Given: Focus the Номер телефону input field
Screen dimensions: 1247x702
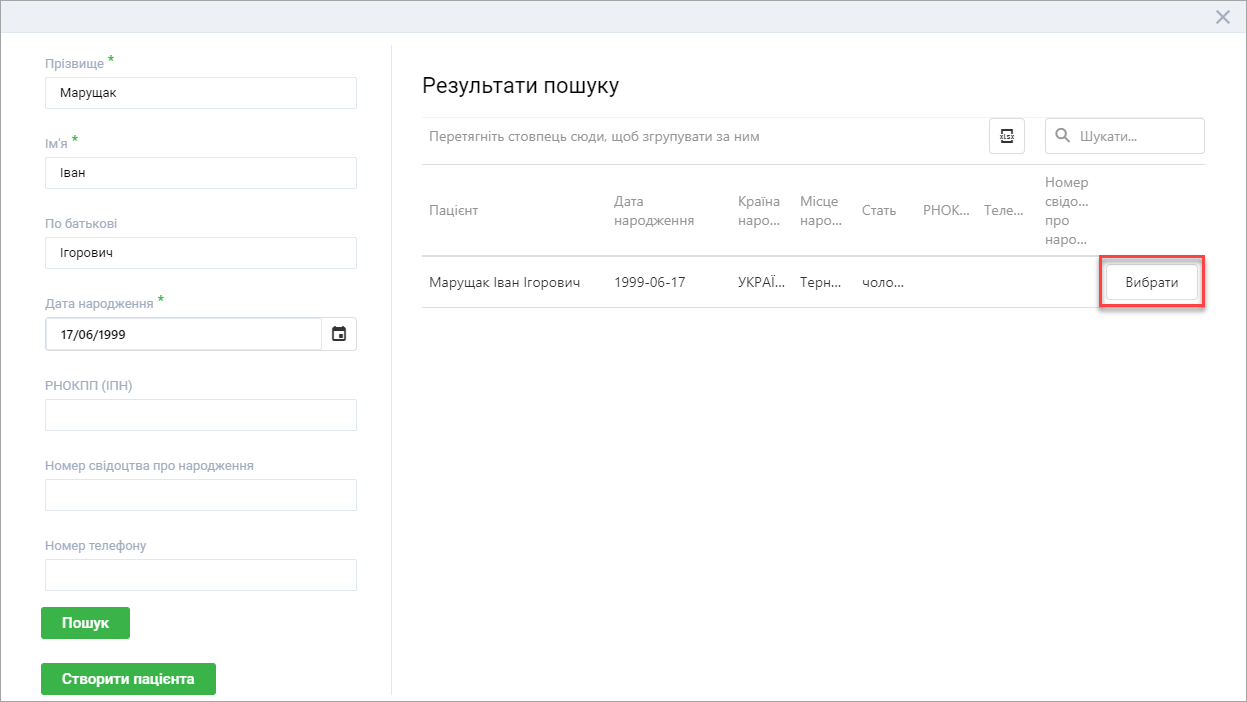Looking at the screenshot, I should [x=201, y=575].
